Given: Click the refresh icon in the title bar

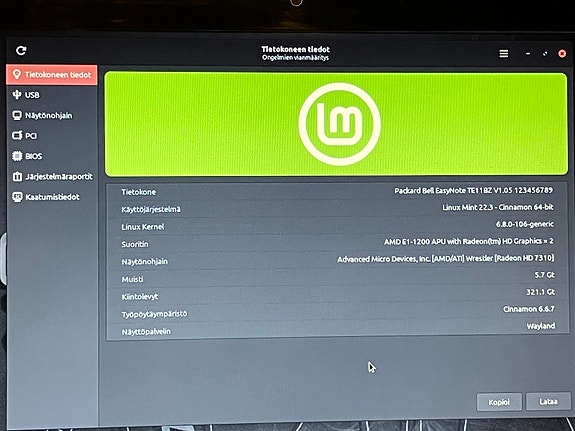Looking at the screenshot, I should (21, 51).
